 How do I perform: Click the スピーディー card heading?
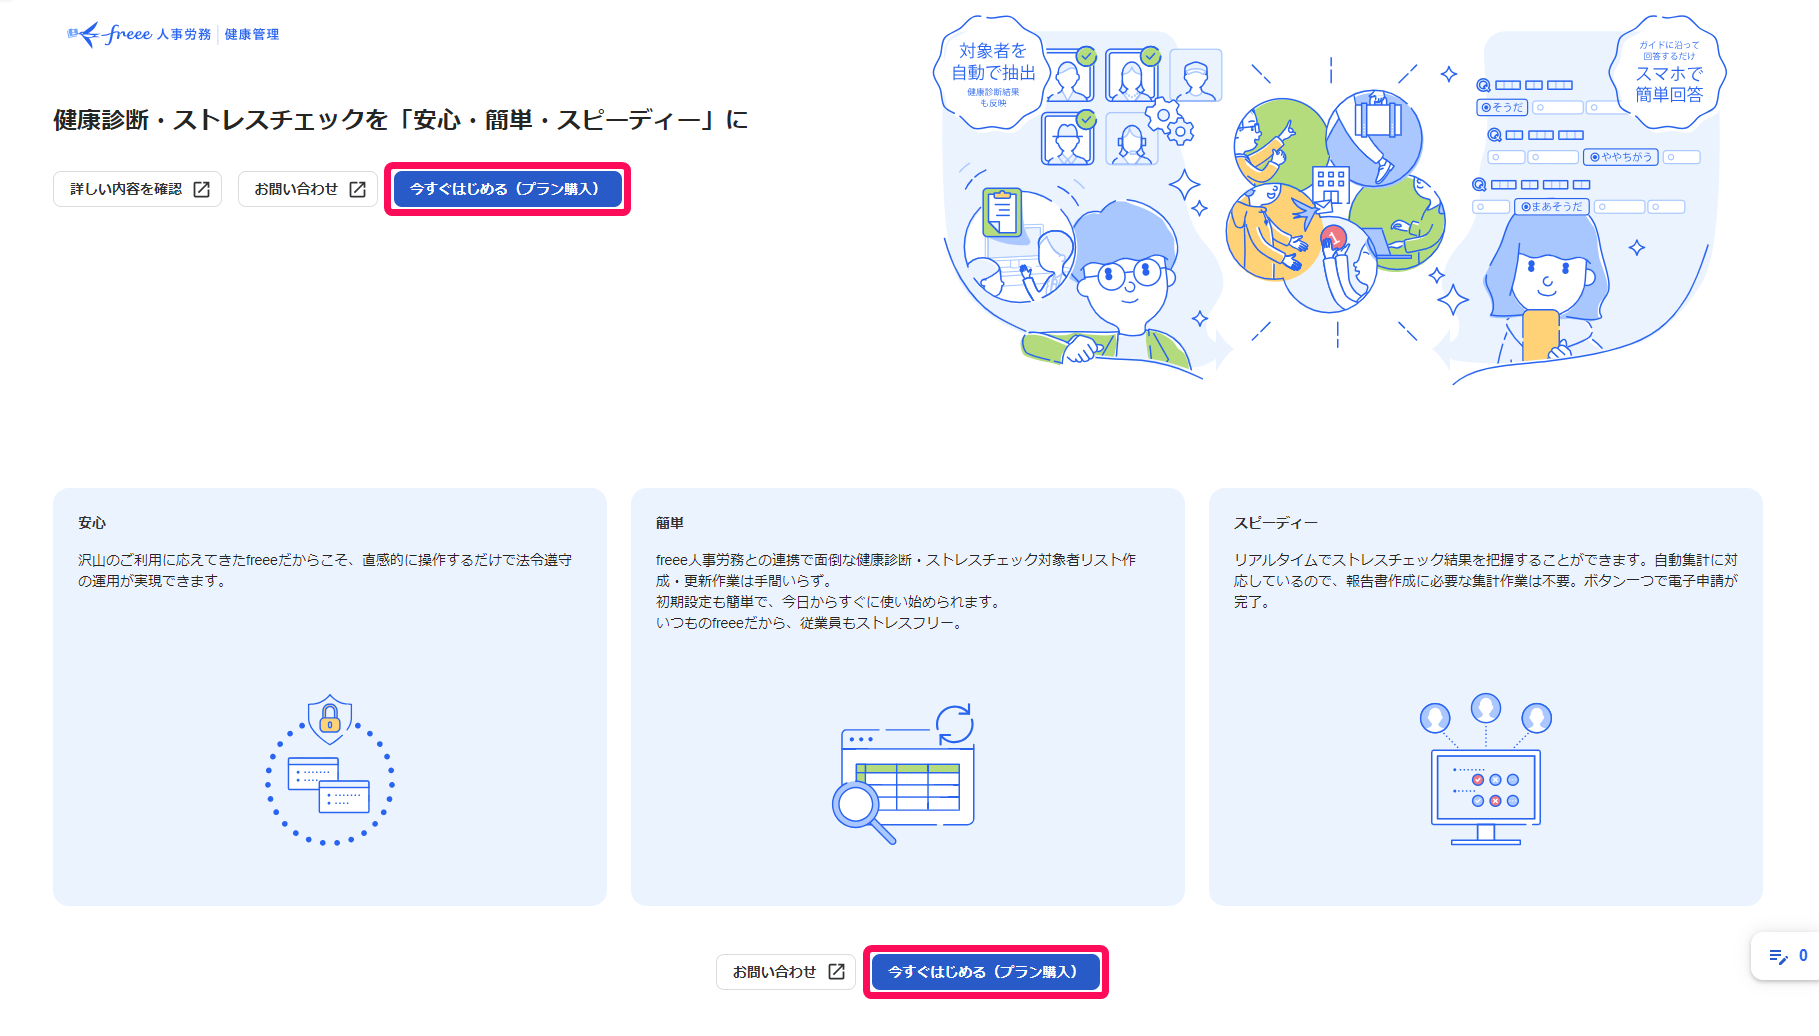click(x=1276, y=523)
